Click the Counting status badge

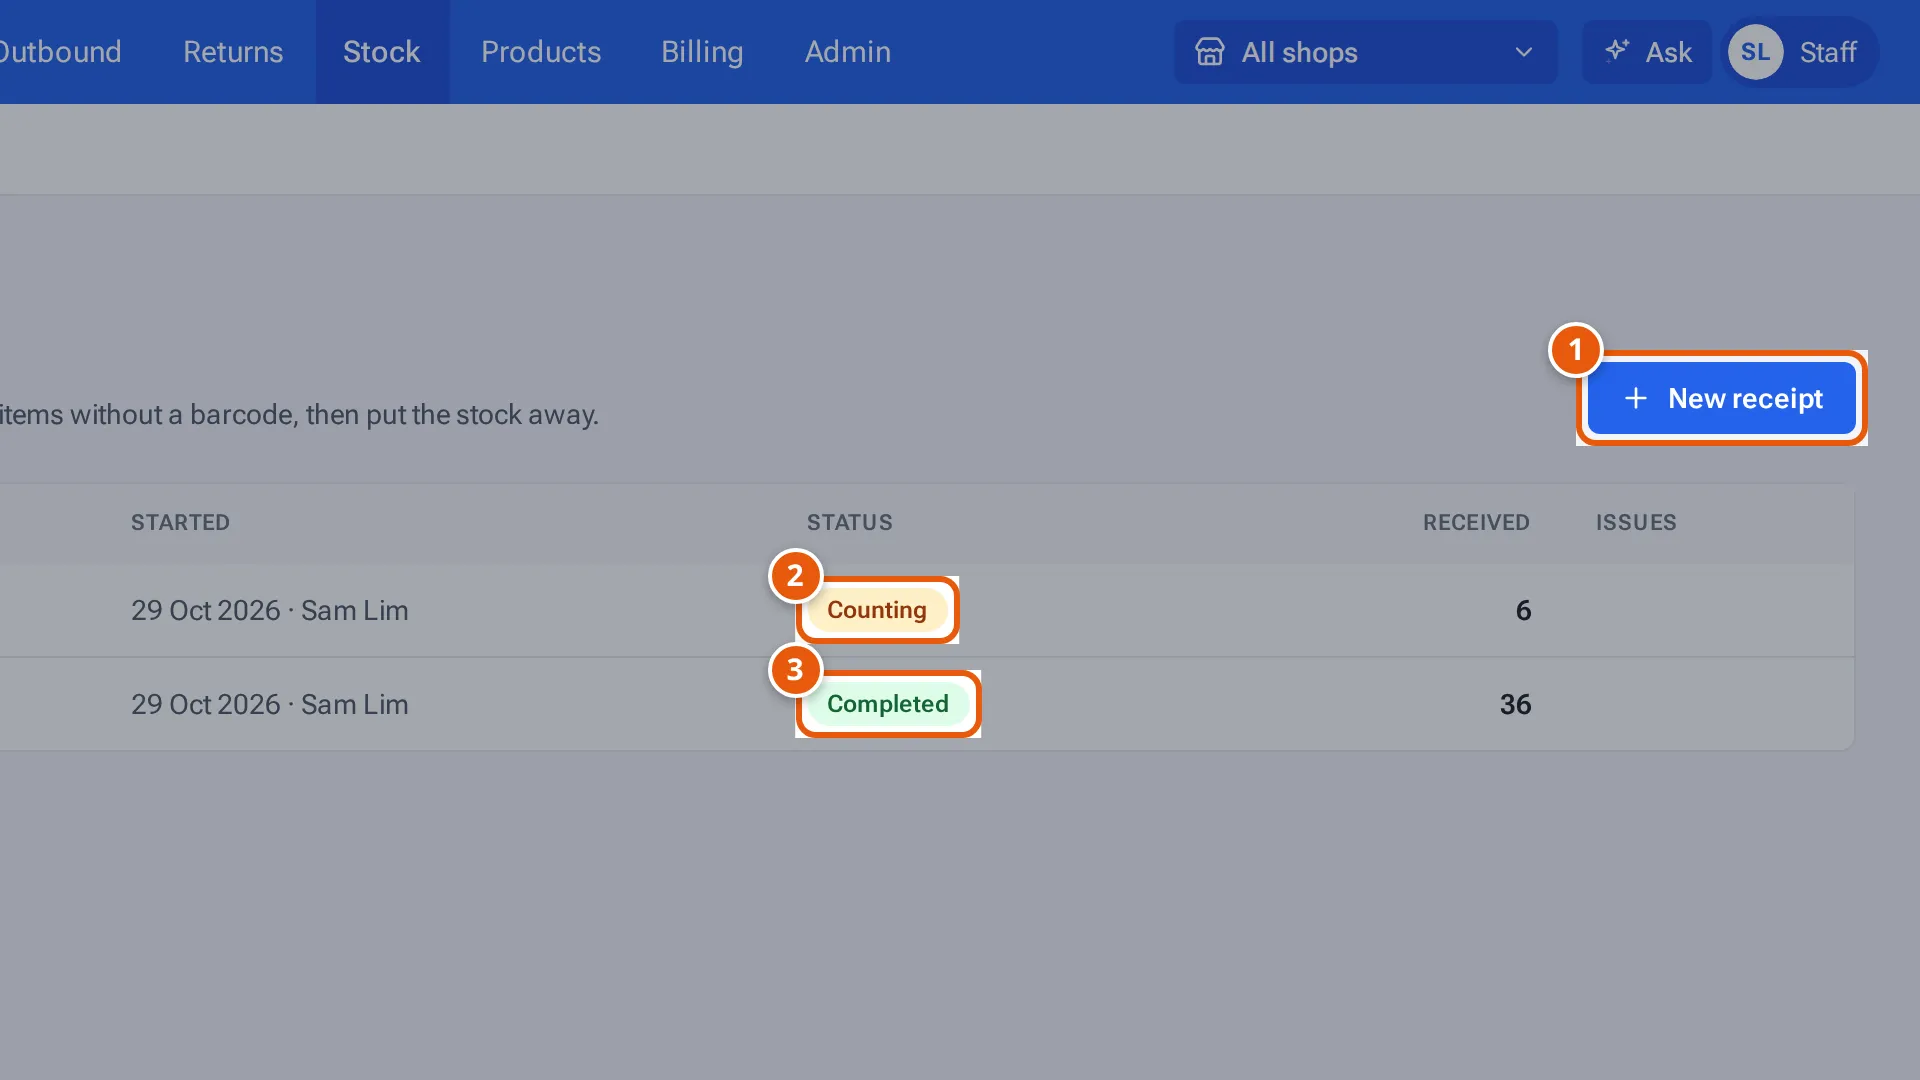877,610
